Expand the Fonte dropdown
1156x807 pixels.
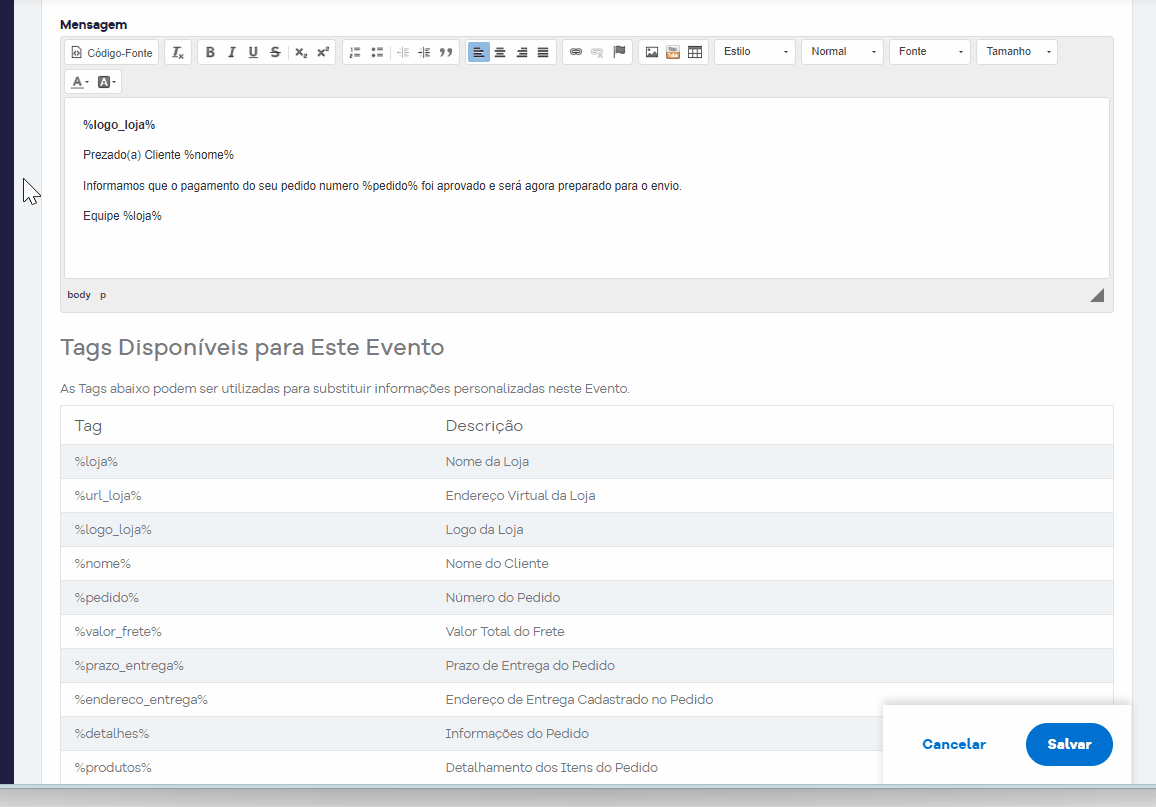coord(930,52)
